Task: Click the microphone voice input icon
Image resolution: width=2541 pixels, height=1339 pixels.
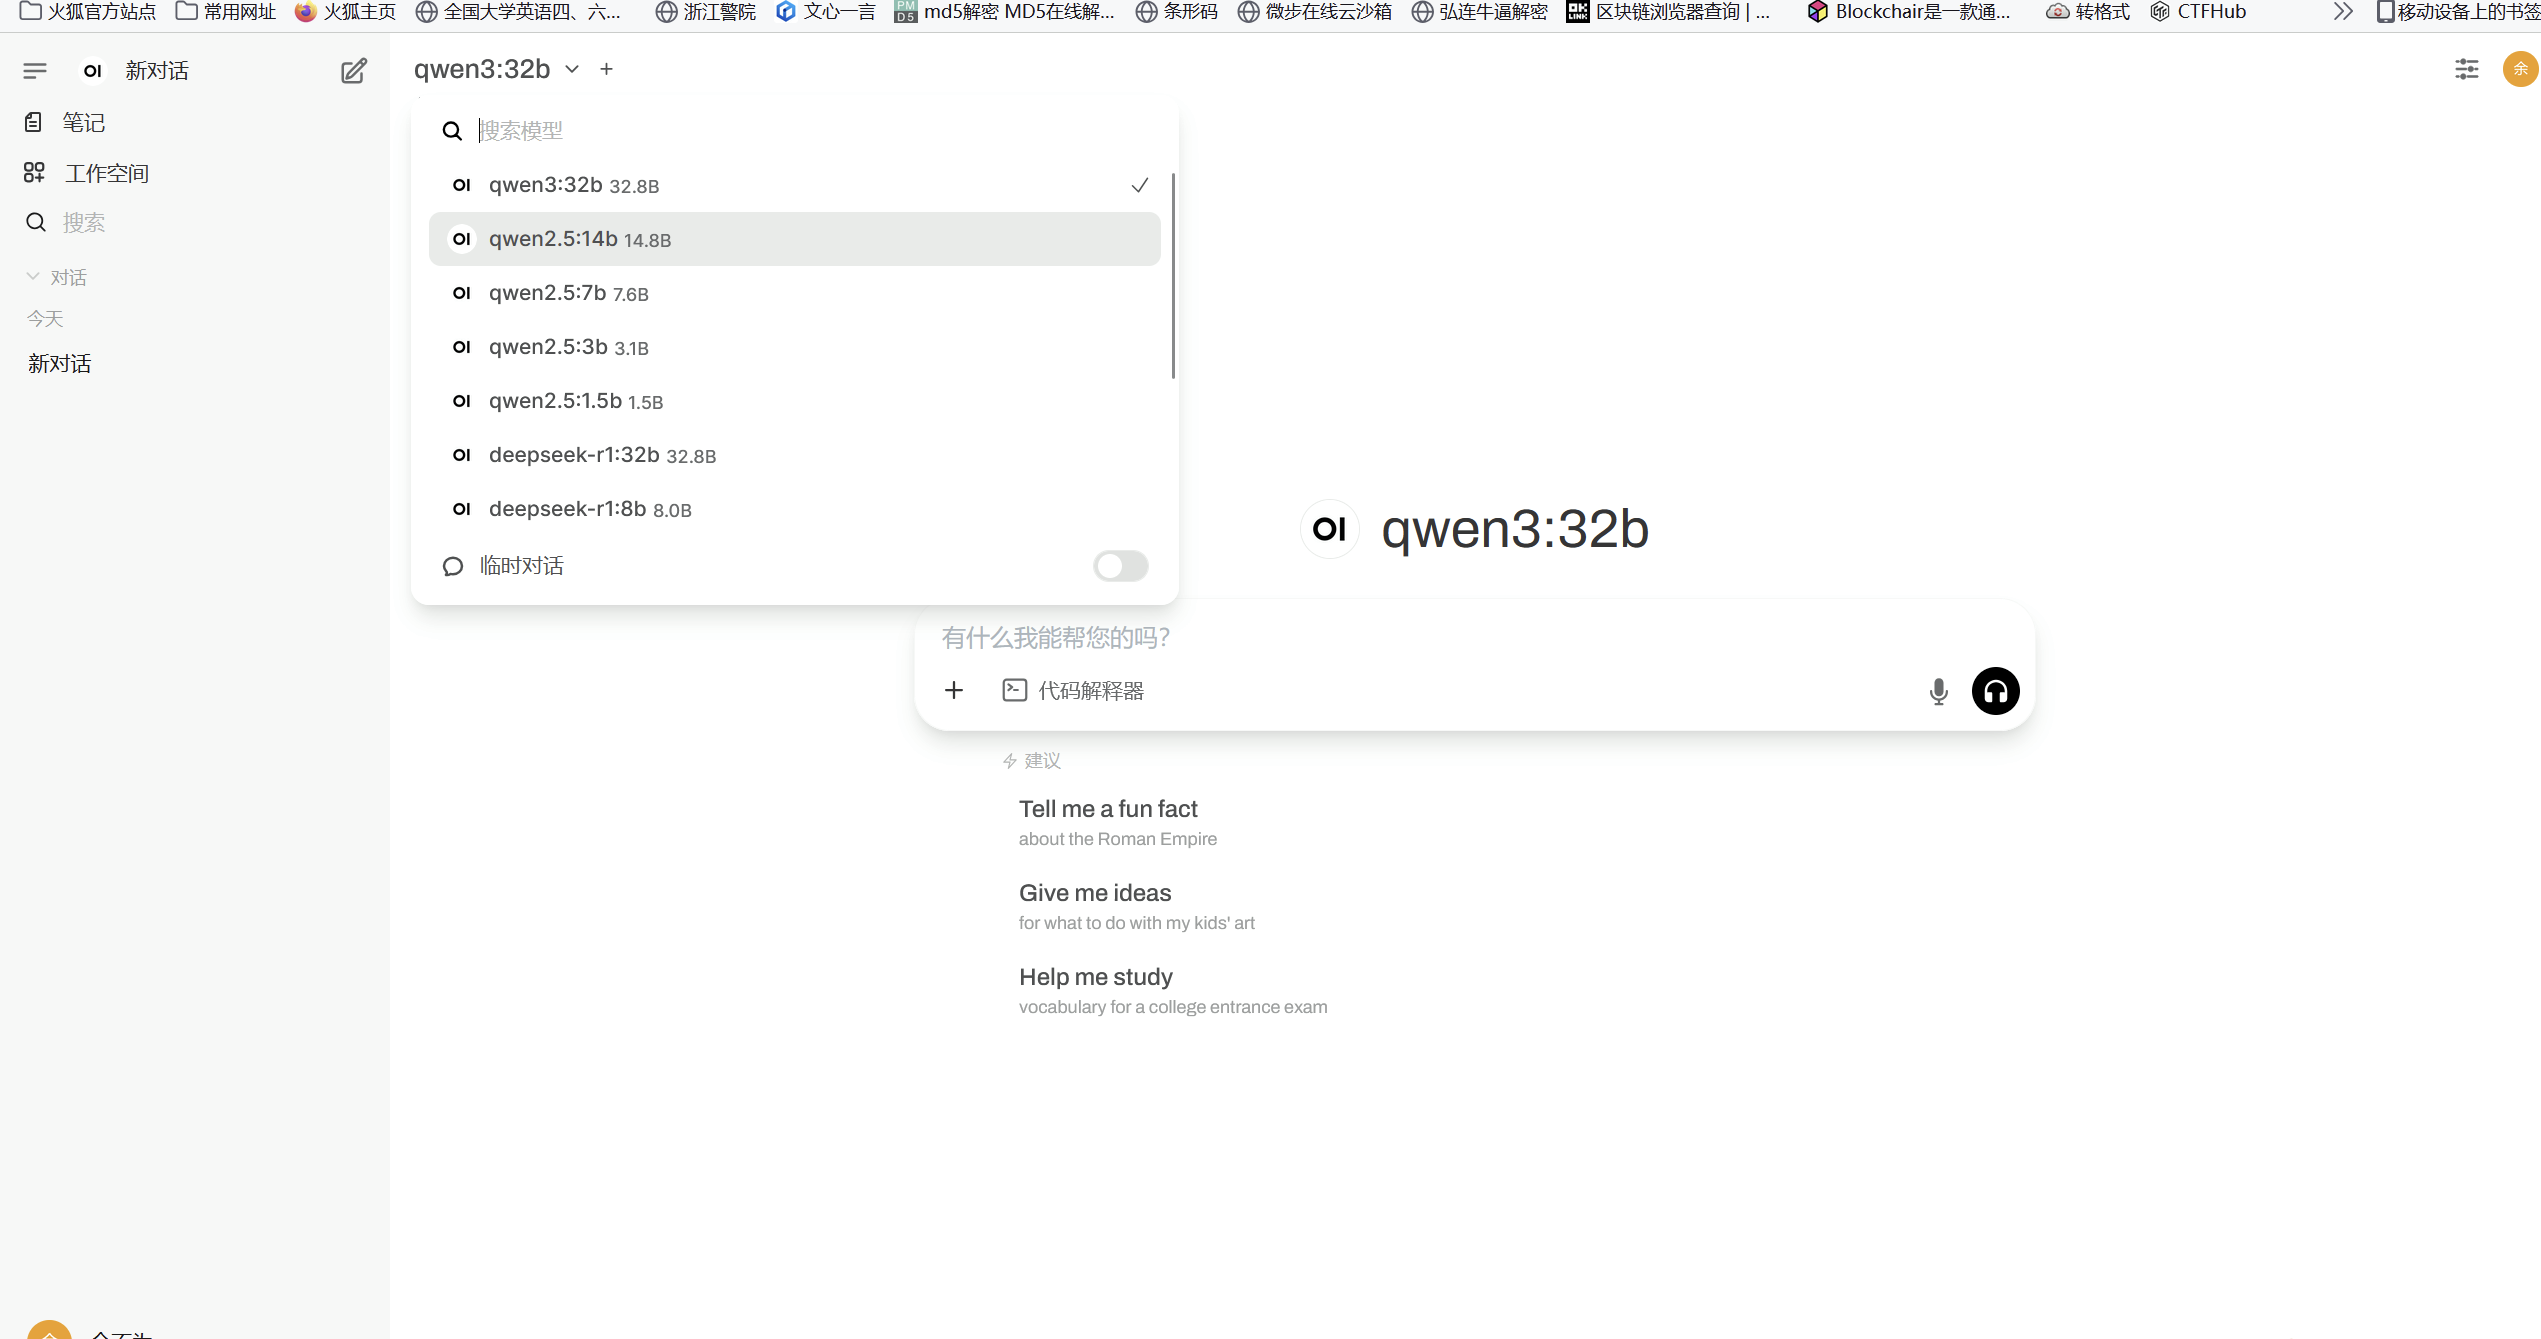Action: pyautogui.click(x=1938, y=691)
